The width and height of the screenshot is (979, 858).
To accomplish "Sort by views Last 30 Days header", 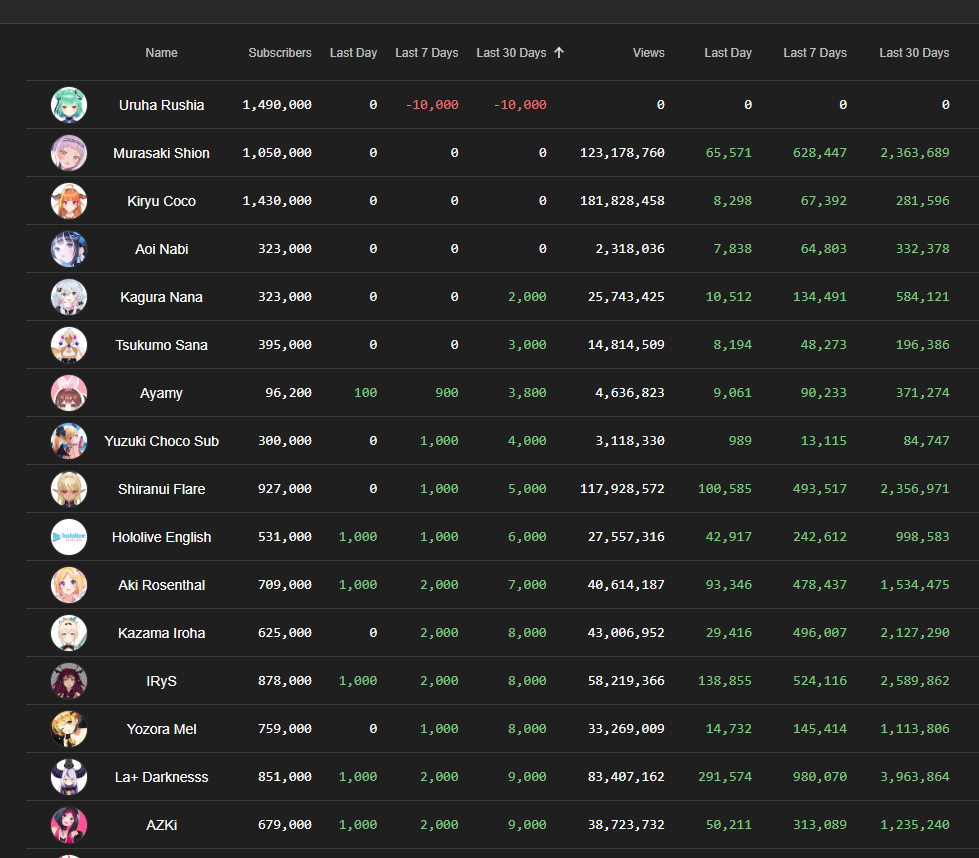I will click(x=914, y=53).
